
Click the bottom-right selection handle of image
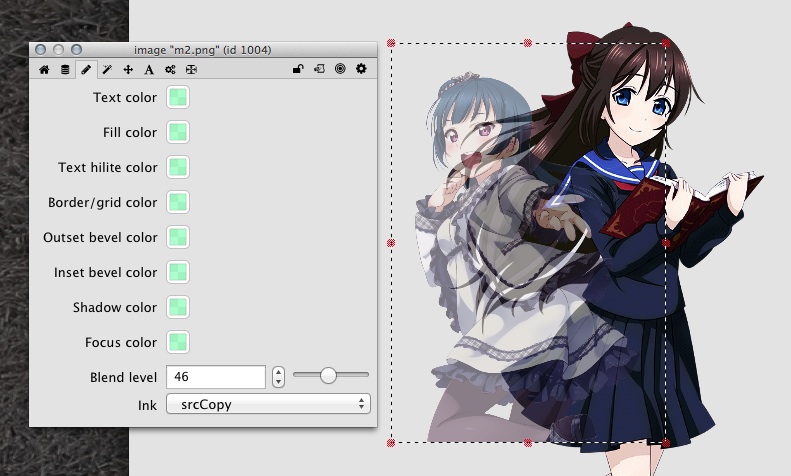pos(666,443)
